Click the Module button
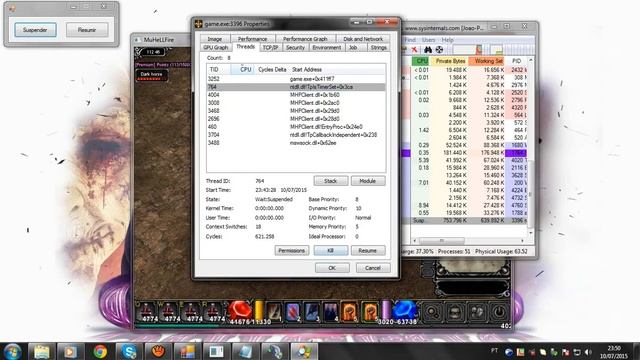 pyautogui.click(x=368, y=181)
